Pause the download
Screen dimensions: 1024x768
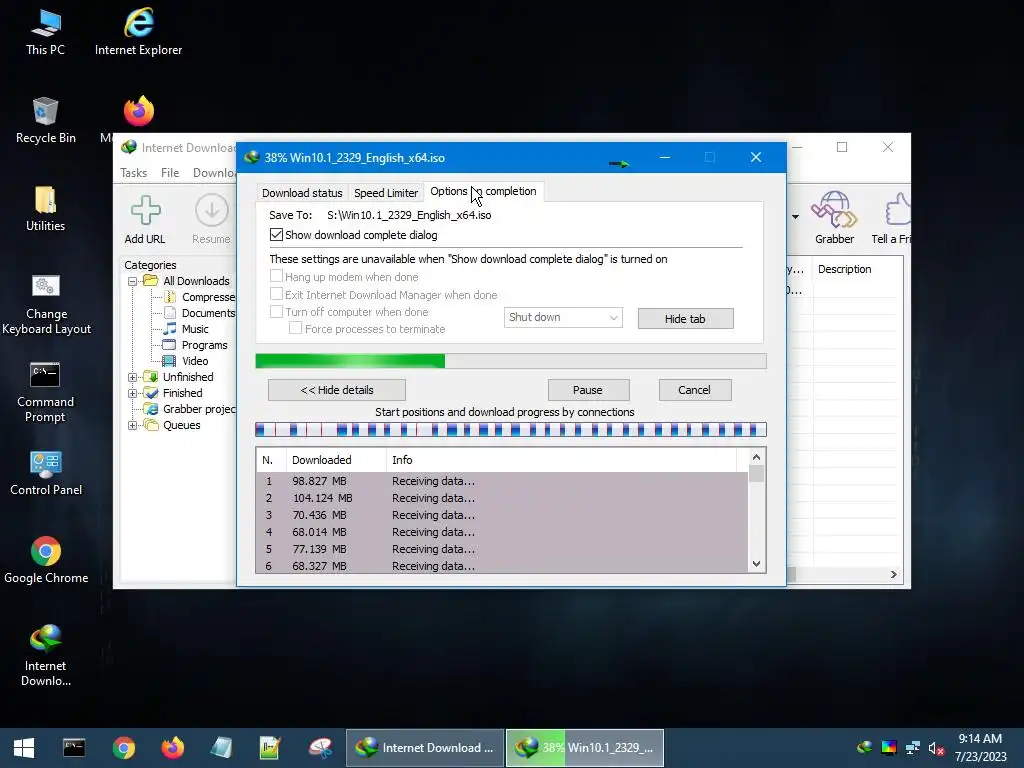click(588, 390)
